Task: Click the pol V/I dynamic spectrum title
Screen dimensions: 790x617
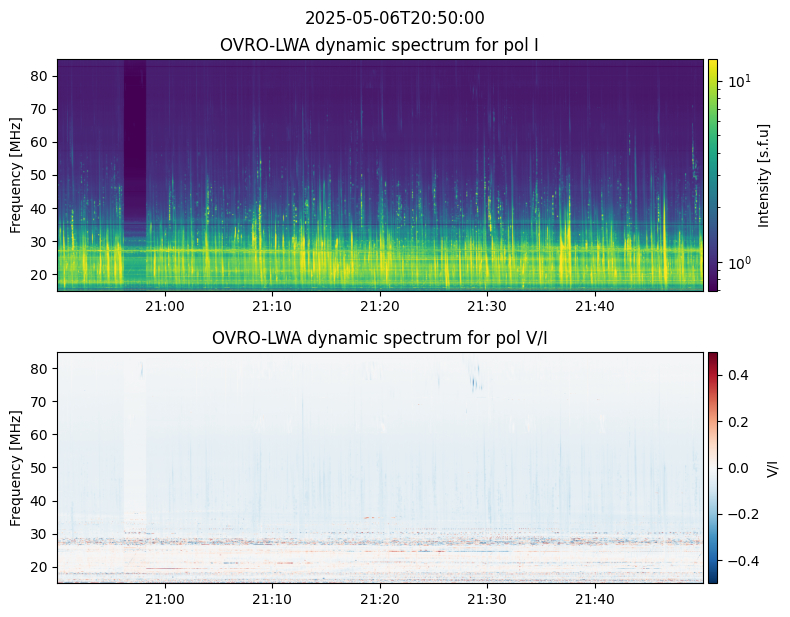Action: (380, 338)
